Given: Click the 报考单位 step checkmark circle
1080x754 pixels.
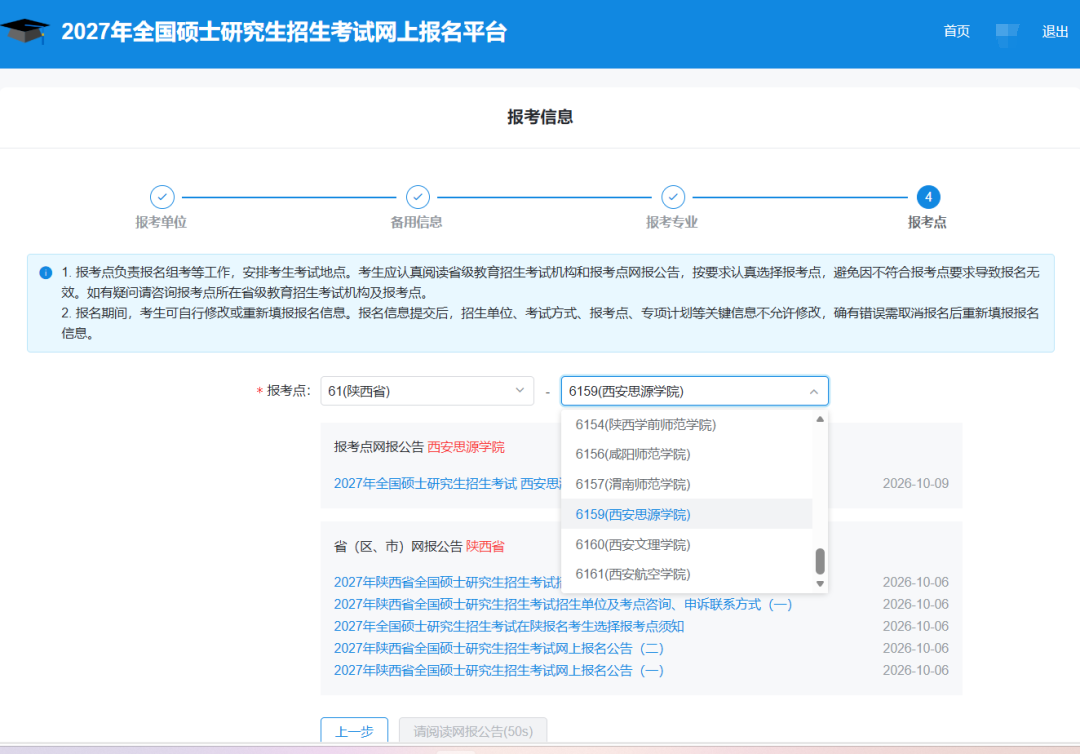Looking at the screenshot, I should [162, 197].
